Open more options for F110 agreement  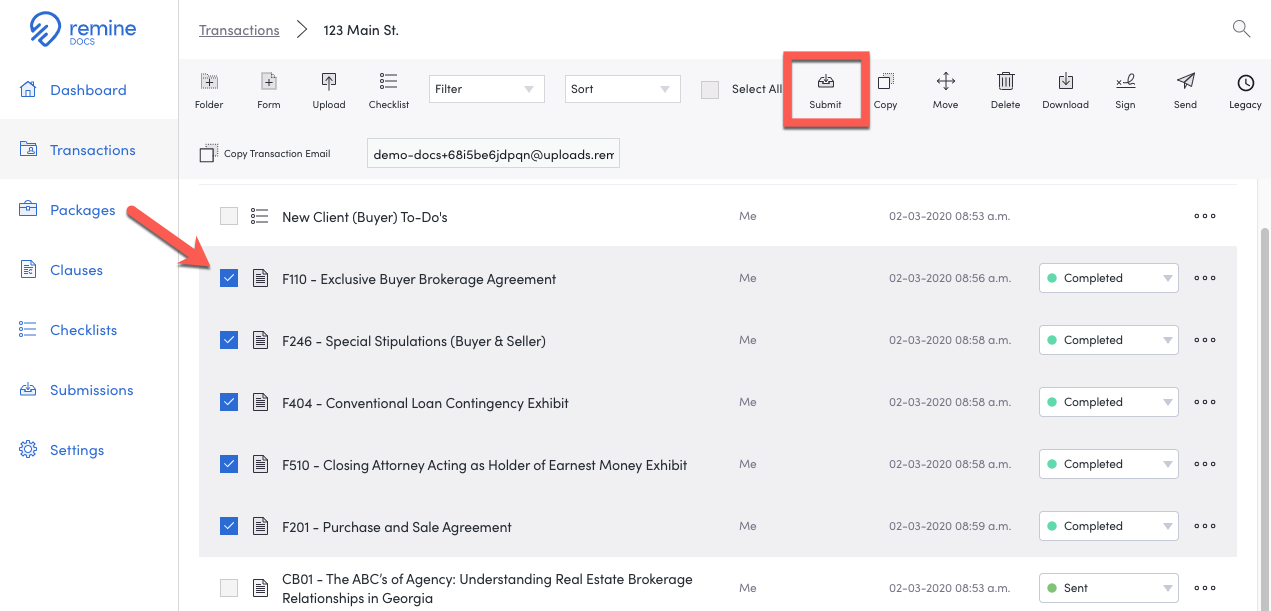pos(1205,278)
